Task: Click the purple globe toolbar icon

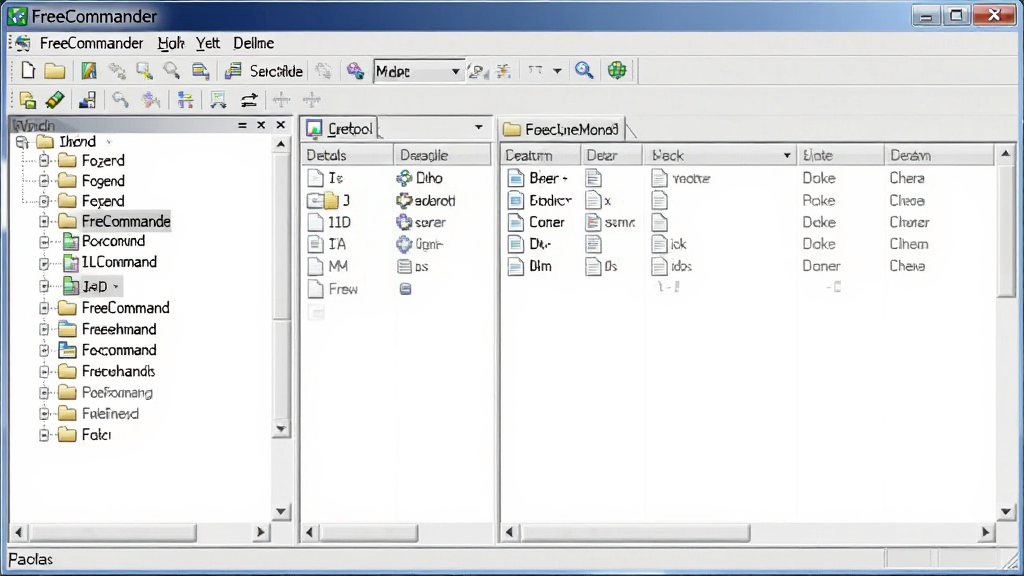Action: coord(355,71)
